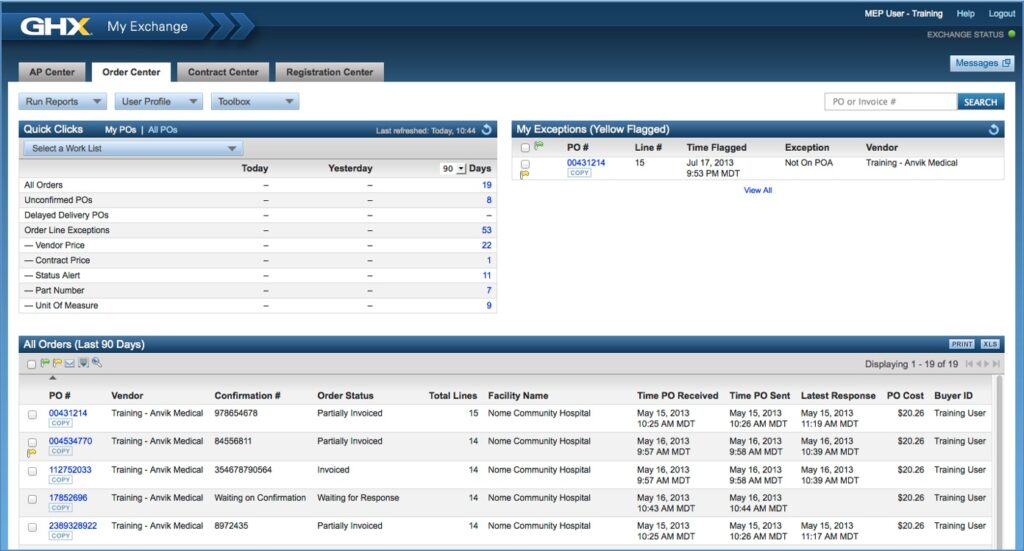The image size is (1024, 551).
Task: Check the box for PO 00431214 in All Orders
Action: pyautogui.click(x=32, y=415)
